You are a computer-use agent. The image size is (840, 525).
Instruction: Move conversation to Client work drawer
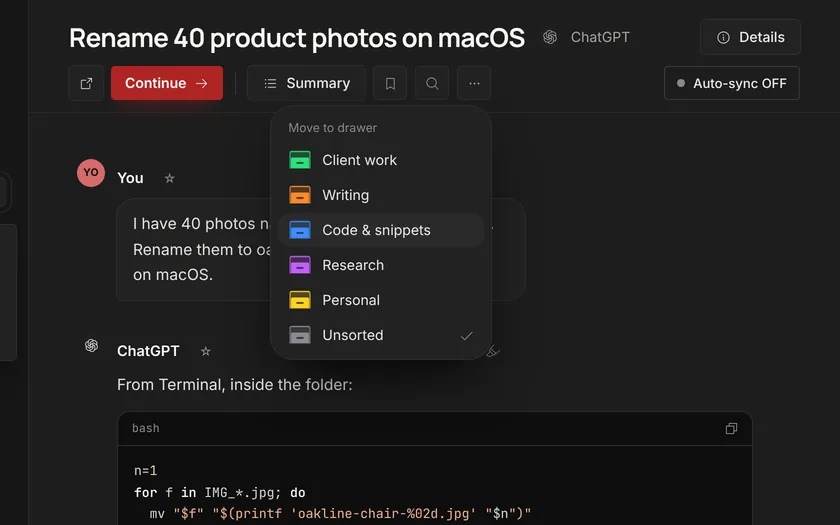coord(381,160)
